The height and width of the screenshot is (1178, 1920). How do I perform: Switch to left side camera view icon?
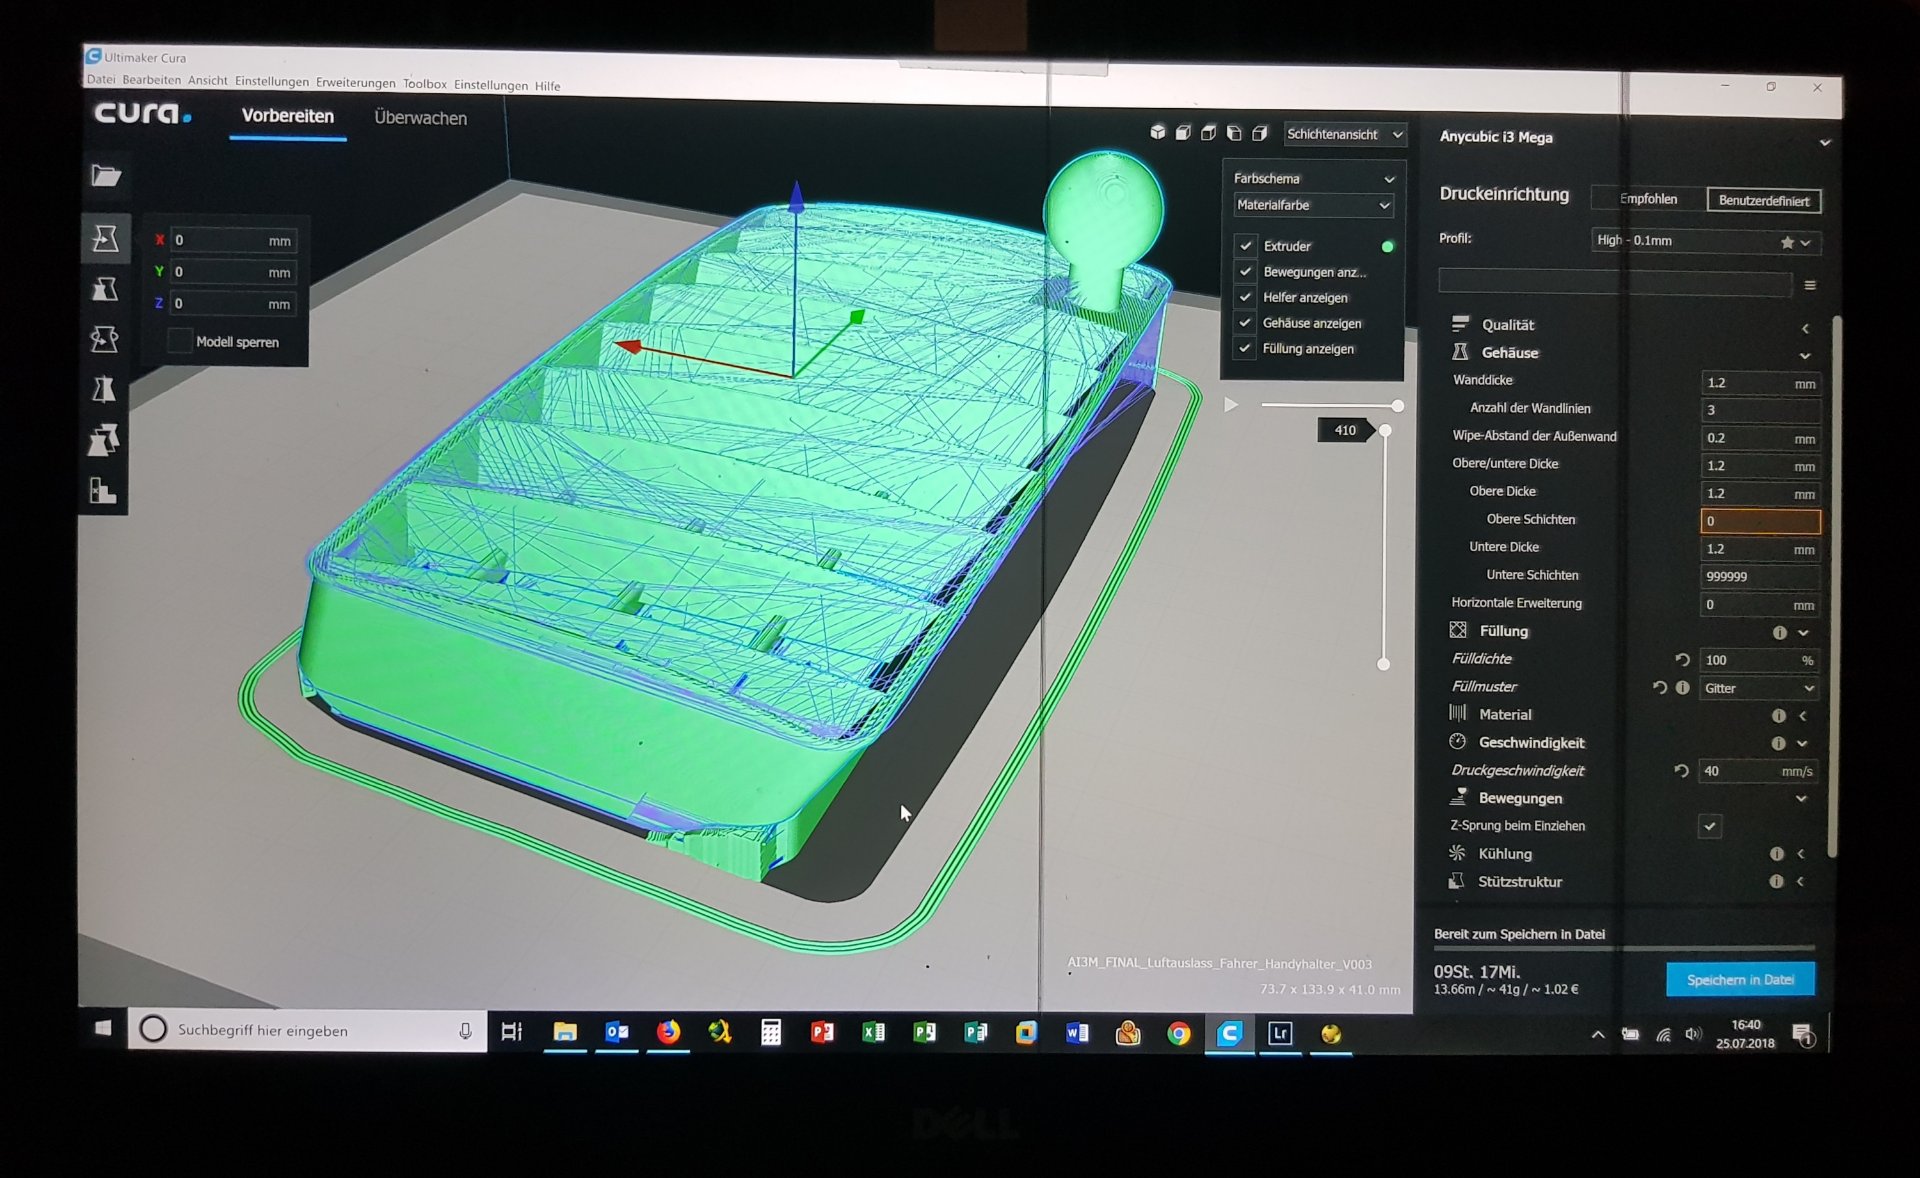1234,132
